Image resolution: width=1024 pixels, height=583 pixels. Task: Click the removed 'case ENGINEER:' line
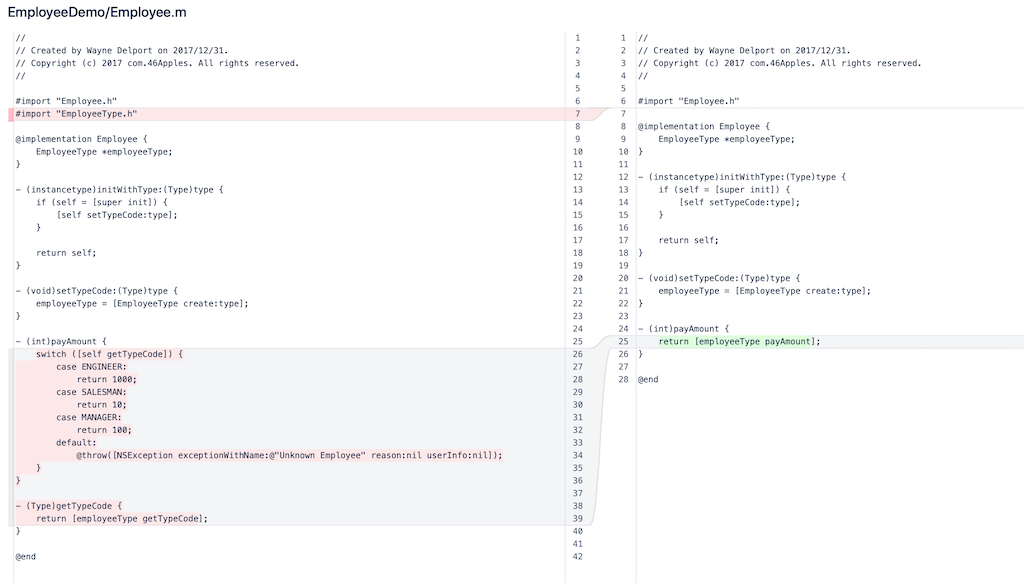(x=91, y=367)
